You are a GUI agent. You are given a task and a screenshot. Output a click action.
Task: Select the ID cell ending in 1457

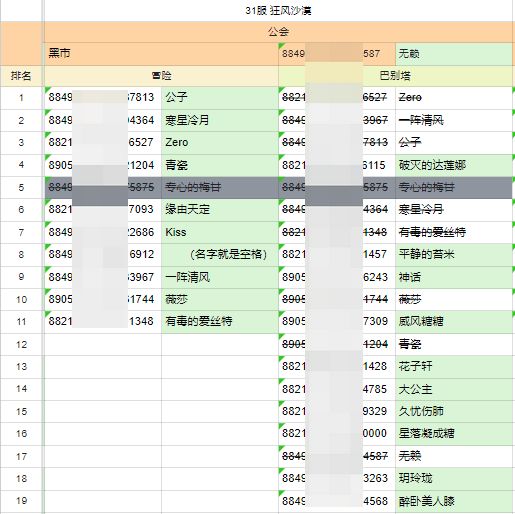pyautogui.click(x=337, y=254)
